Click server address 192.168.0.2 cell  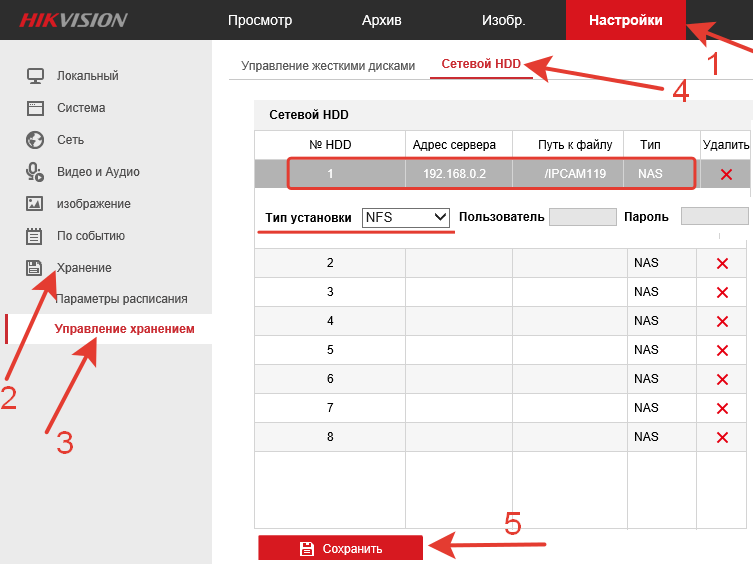coord(459,174)
